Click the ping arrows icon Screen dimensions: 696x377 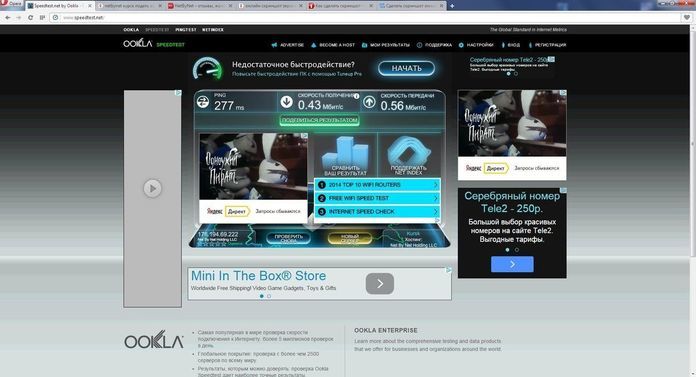[x=203, y=102]
